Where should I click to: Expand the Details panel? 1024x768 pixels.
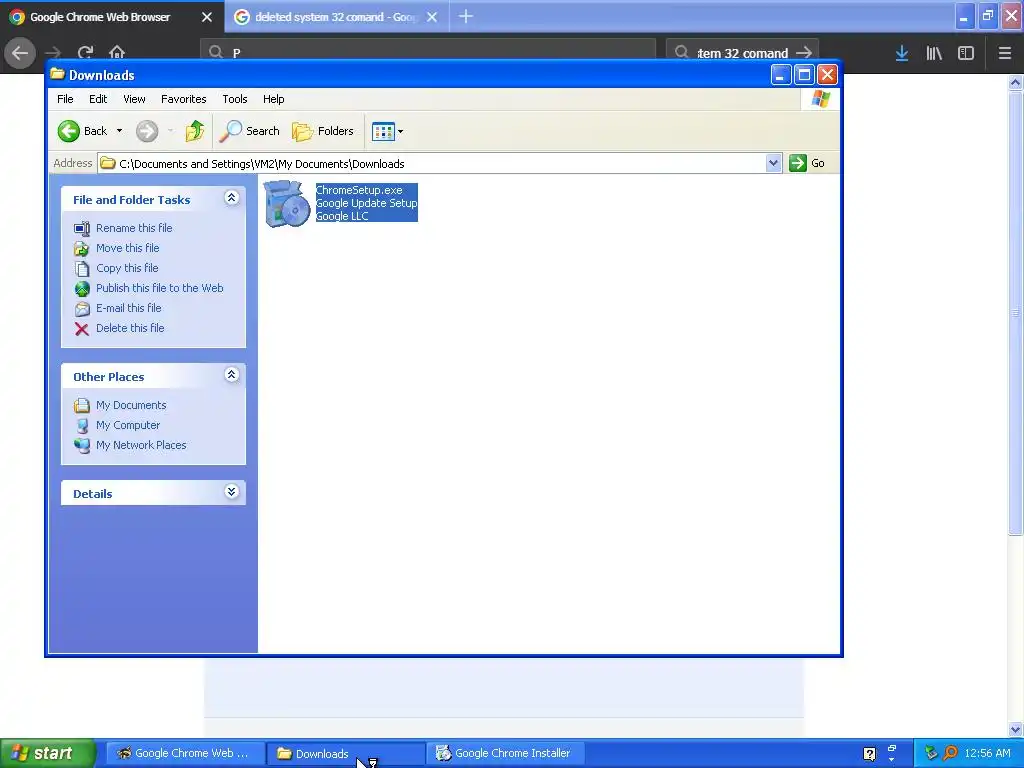click(x=231, y=492)
